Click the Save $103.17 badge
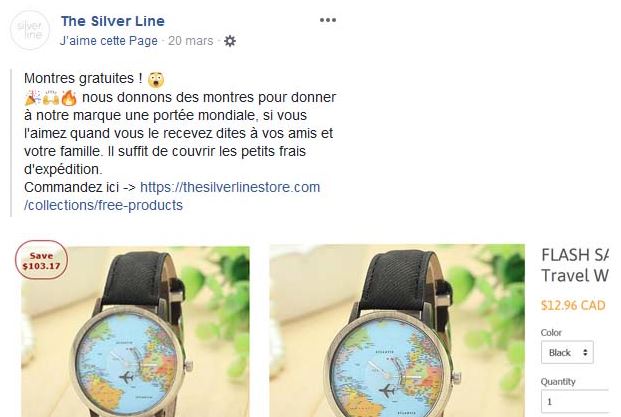This screenshot has height=417, width=621. click(x=41, y=261)
